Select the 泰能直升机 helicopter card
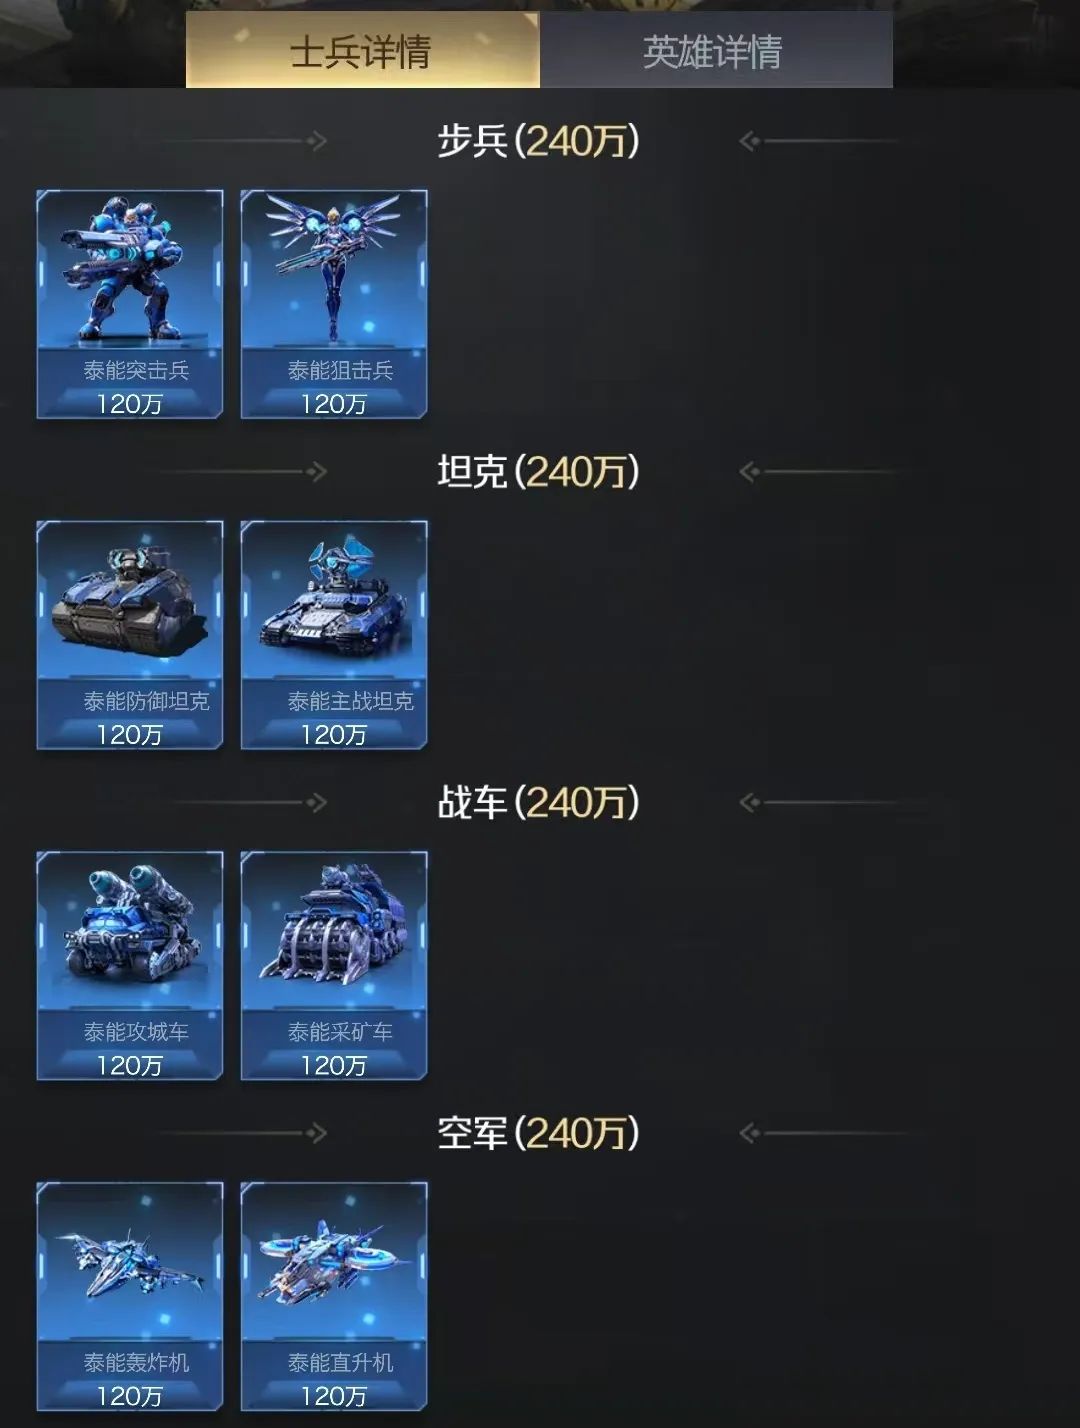This screenshot has width=1080, height=1428. point(334,1297)
